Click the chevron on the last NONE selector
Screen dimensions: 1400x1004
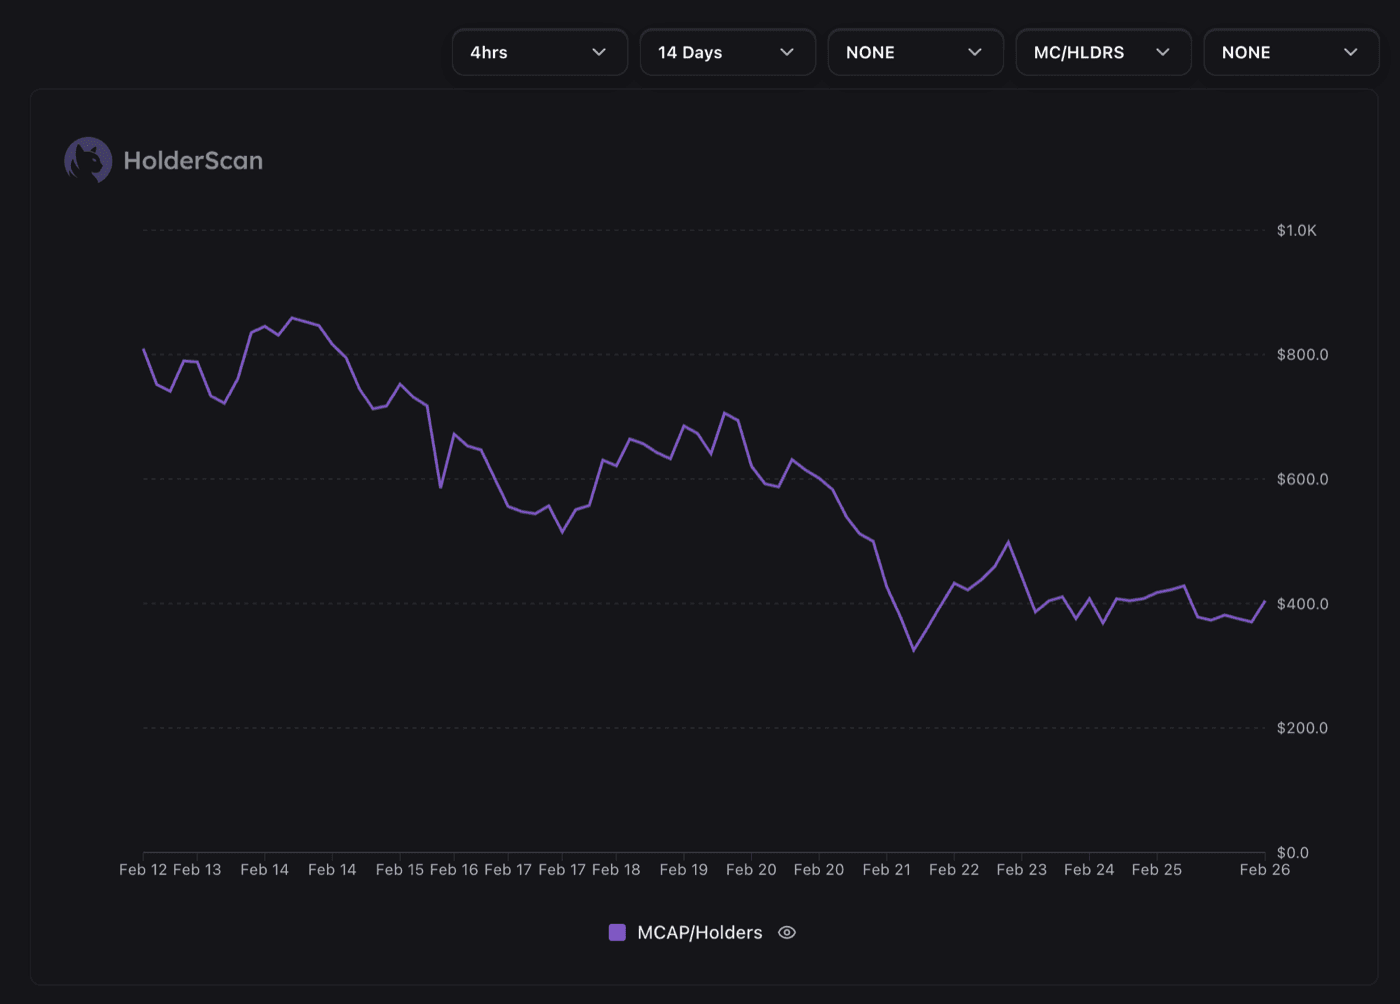tap(1351, 52)
